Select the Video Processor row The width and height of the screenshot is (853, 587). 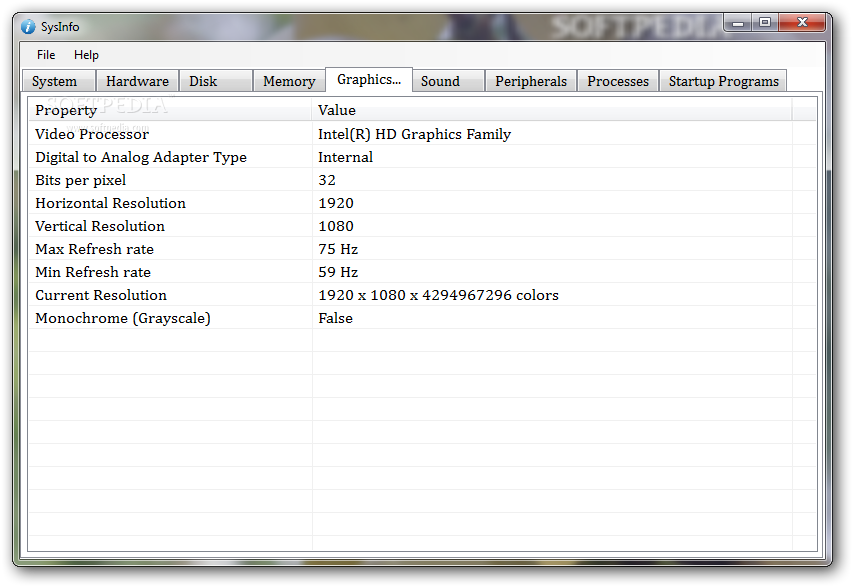coord(422,134)
